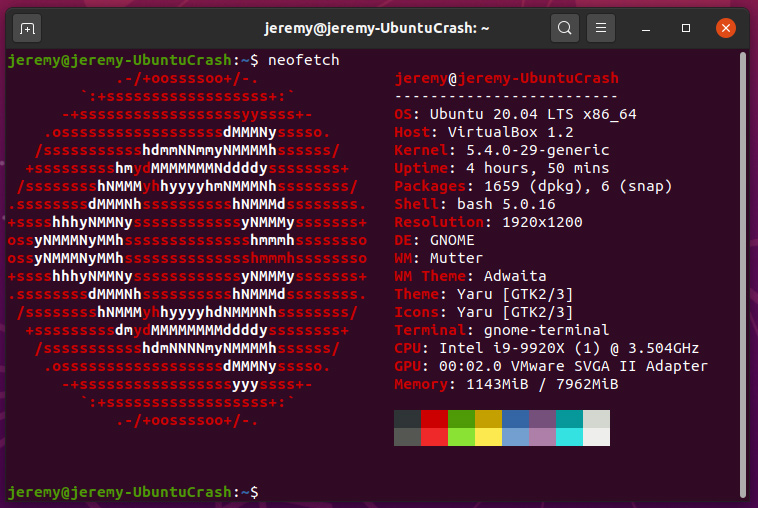The height and width of the screenshot is (508, 758).
Task: Click the Resolution value '1920x1200'
Action: 542,222
